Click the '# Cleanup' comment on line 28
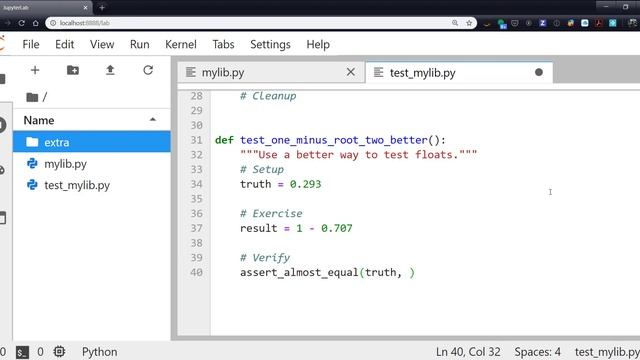Screen dimensions: 640x360 click(268, 96)
